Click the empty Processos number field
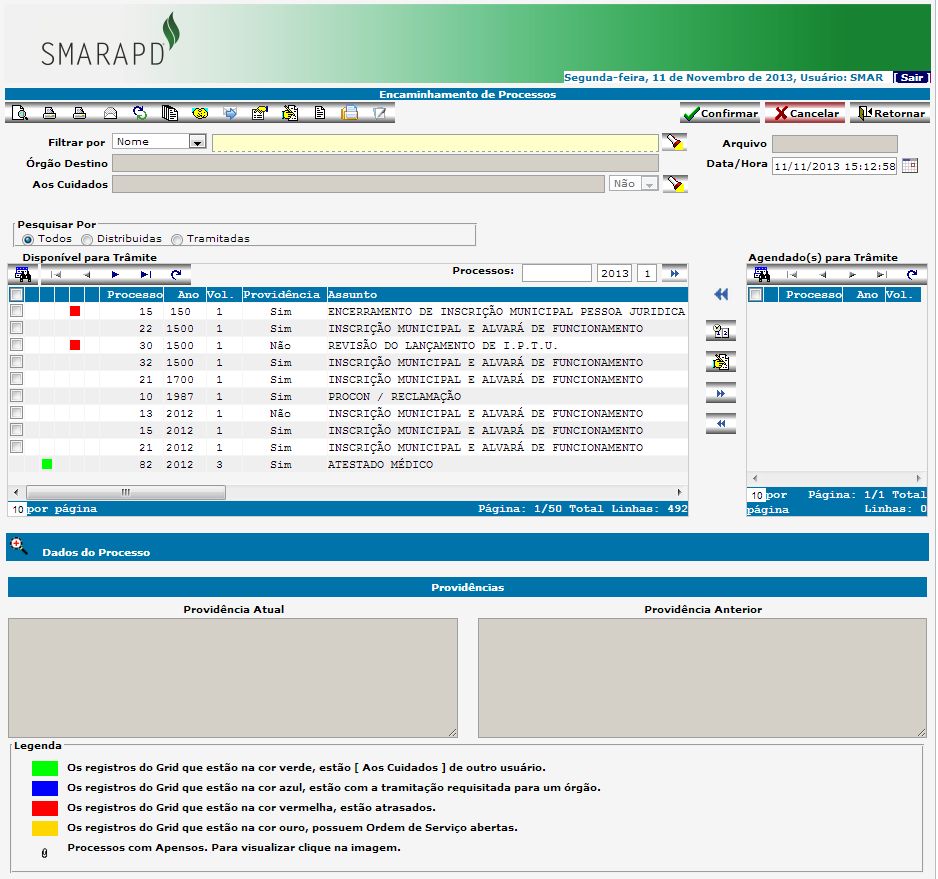Screen dimensions: 938x879 [556, 273]
